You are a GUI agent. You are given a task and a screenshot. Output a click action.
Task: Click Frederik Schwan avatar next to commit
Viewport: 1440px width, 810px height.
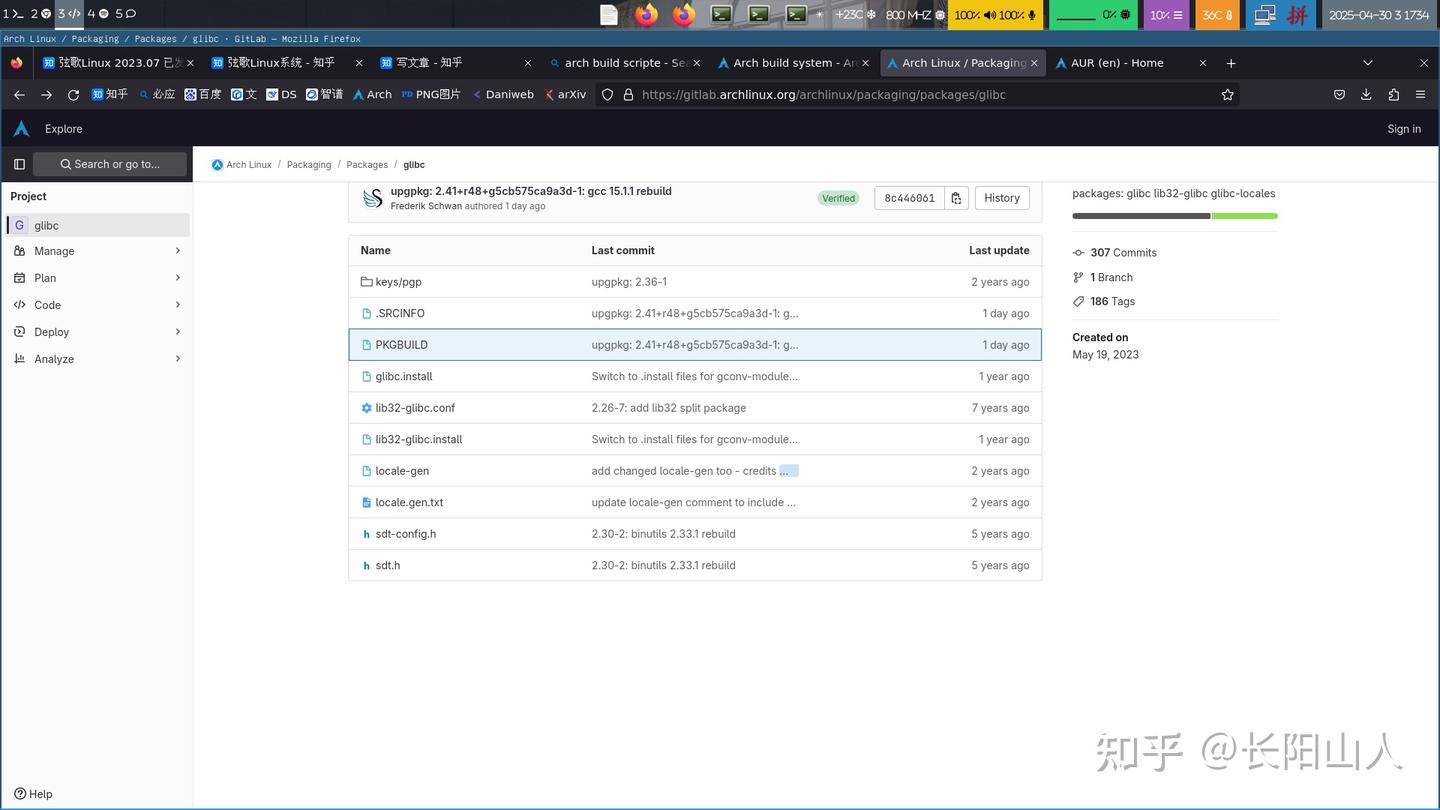pos(373,198)
